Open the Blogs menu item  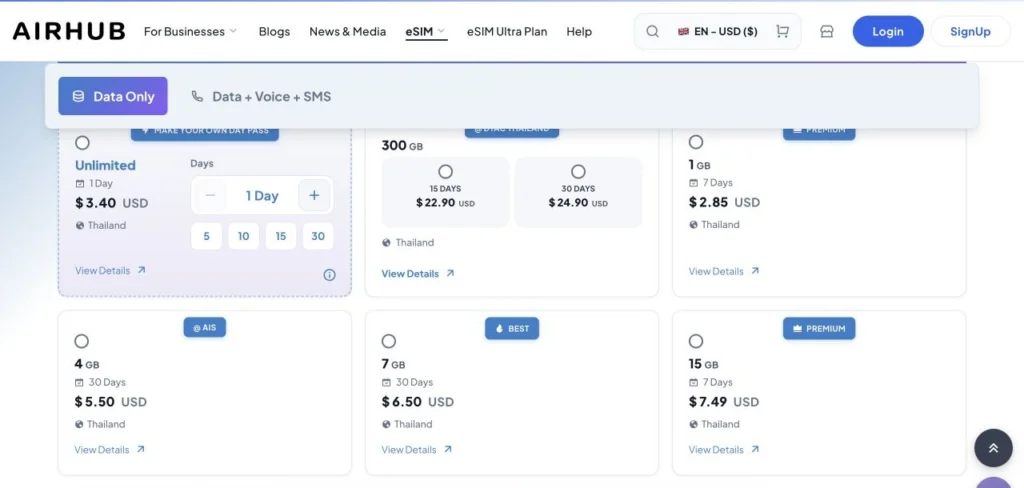click(274, 31)
